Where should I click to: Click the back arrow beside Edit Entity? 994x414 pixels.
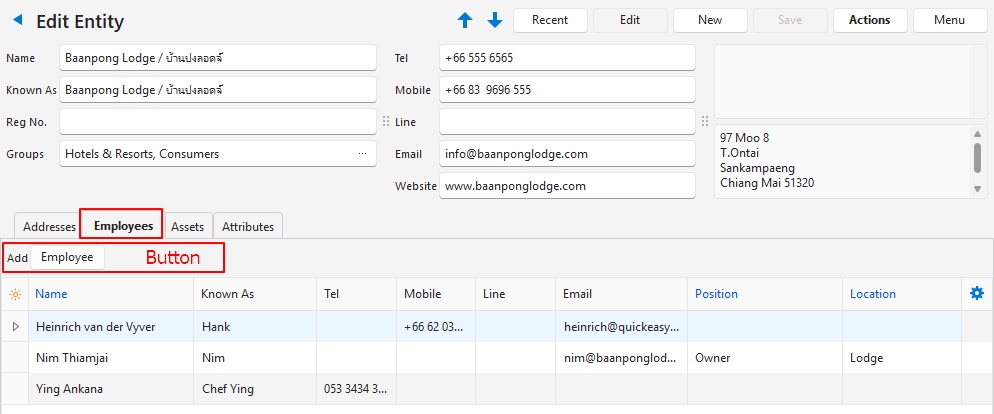pos(18,20)
